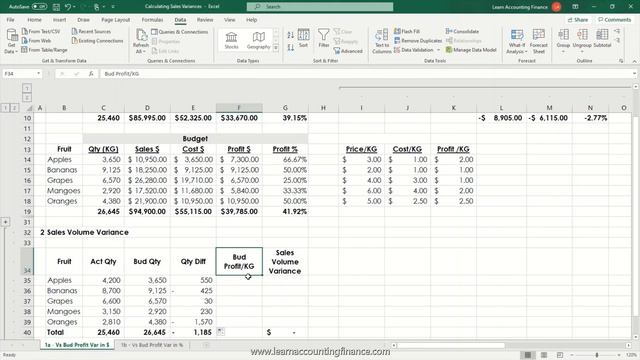Toggle the AutoSave switch
640x360 pixels.
39,7
